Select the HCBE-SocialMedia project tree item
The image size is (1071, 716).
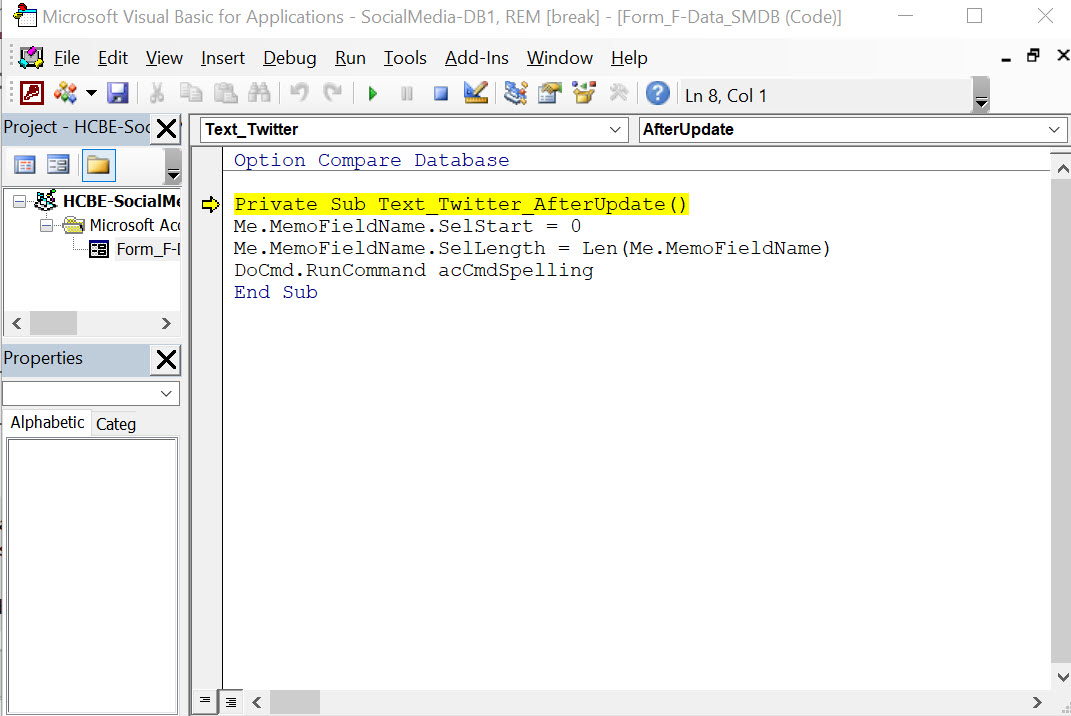coord(122,201)
